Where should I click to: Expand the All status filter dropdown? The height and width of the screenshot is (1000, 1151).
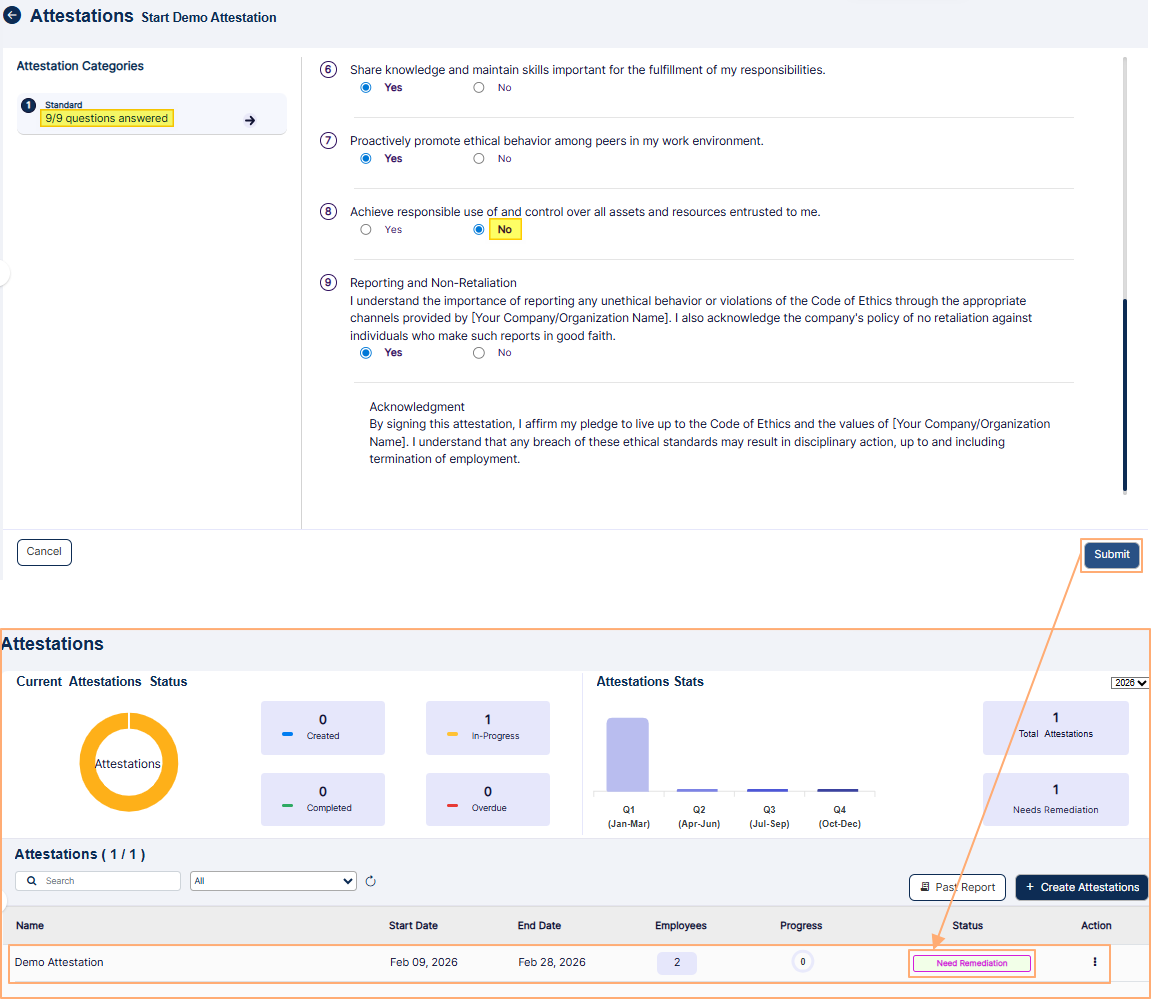tap(273, 881)
